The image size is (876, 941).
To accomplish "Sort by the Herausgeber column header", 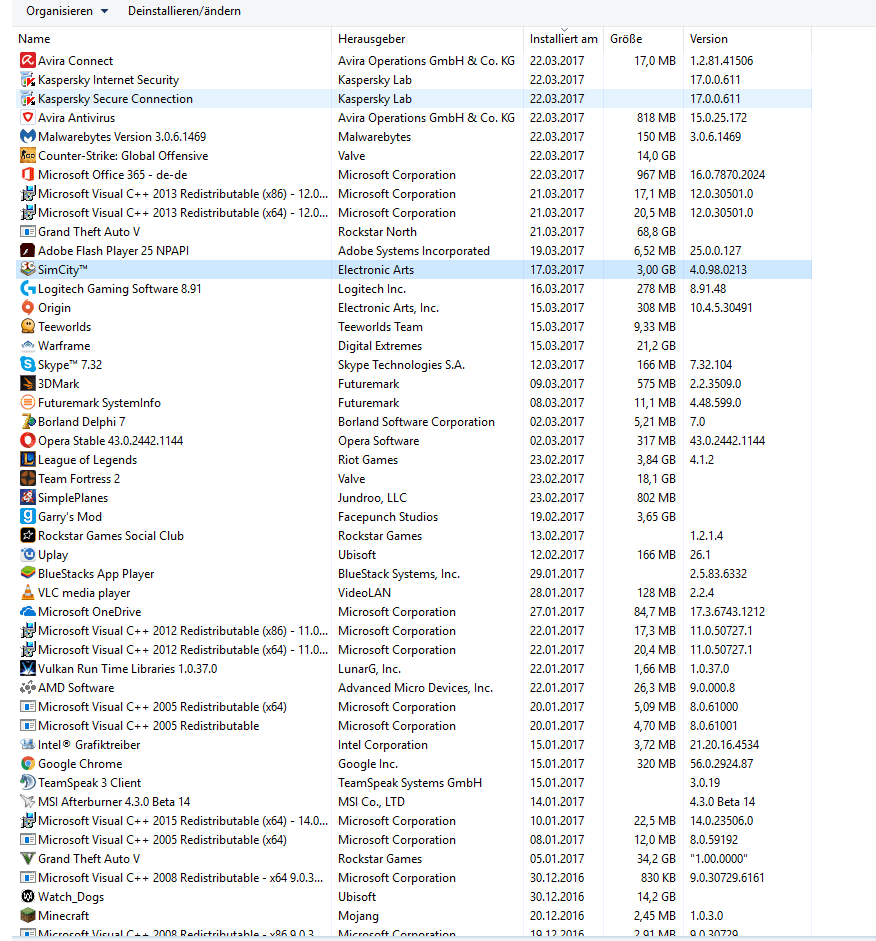I will click(427, 39).
